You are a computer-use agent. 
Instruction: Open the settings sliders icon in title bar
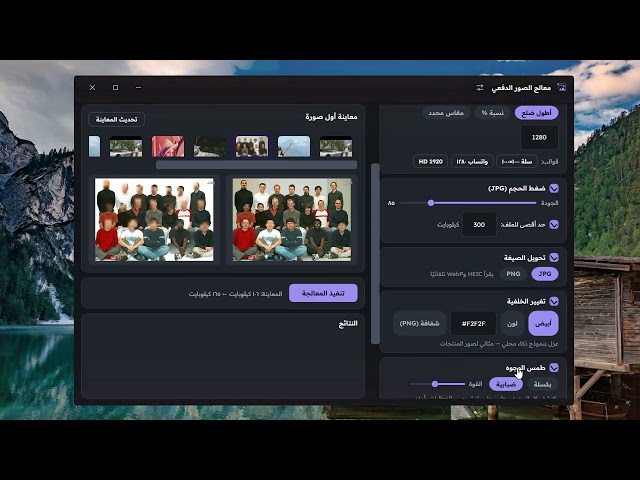[x=480, y=88]
